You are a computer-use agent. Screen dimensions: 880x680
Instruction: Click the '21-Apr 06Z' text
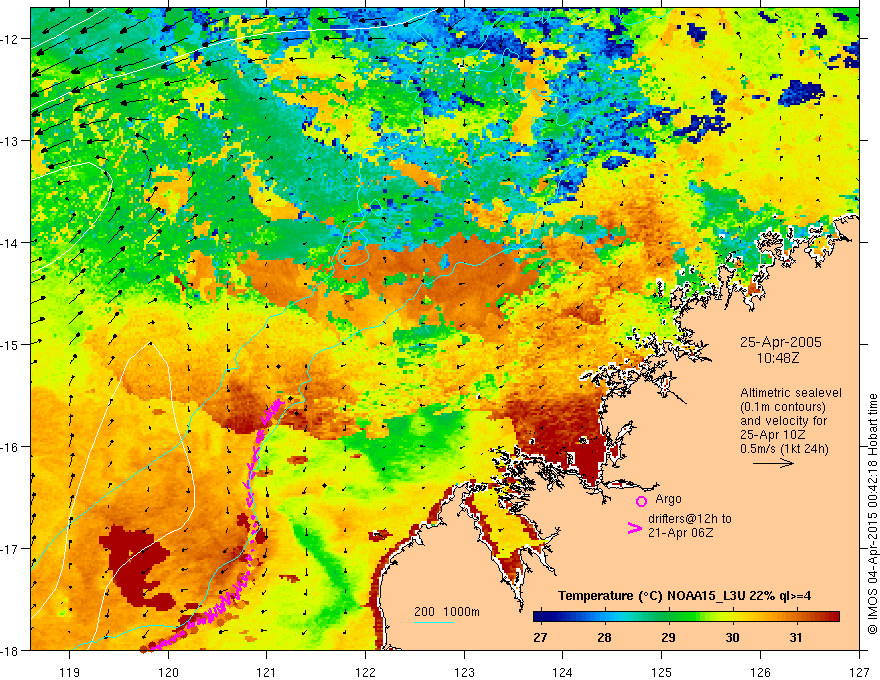click(x=680, y=533)
